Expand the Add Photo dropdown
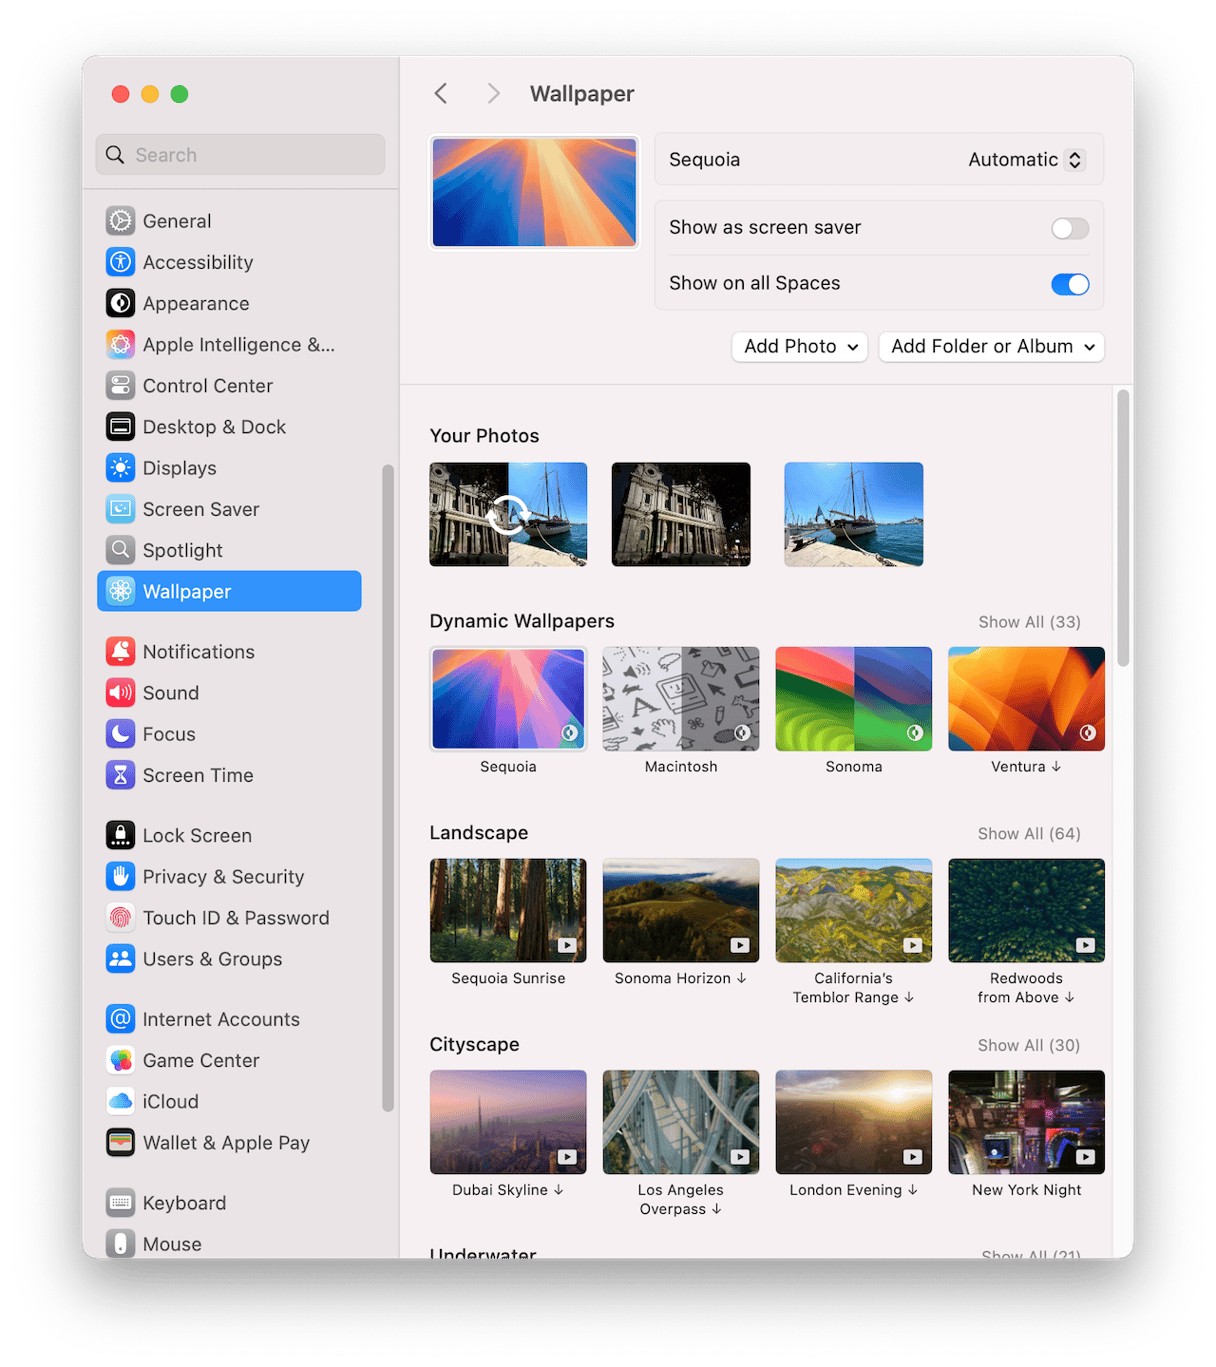 click(x=800, y=347)
